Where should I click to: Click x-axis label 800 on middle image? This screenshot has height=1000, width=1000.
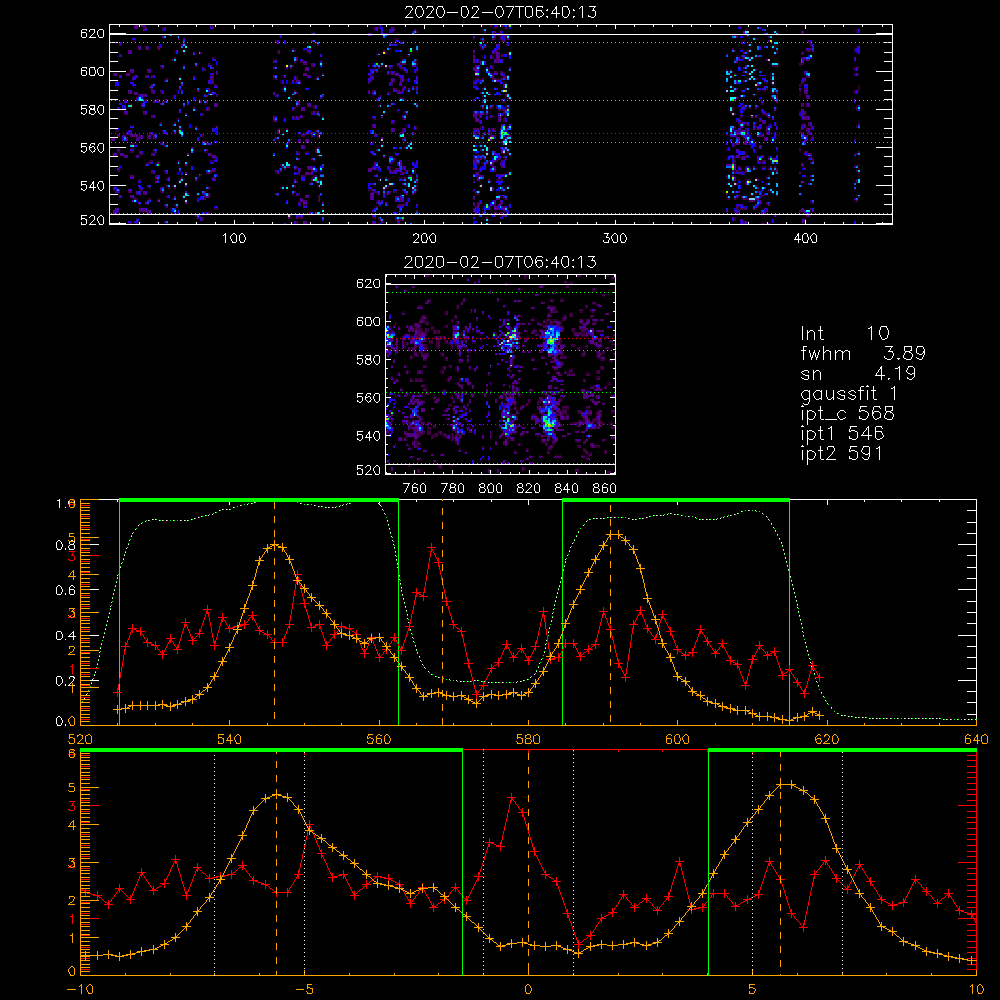click(x=490, y=489)
